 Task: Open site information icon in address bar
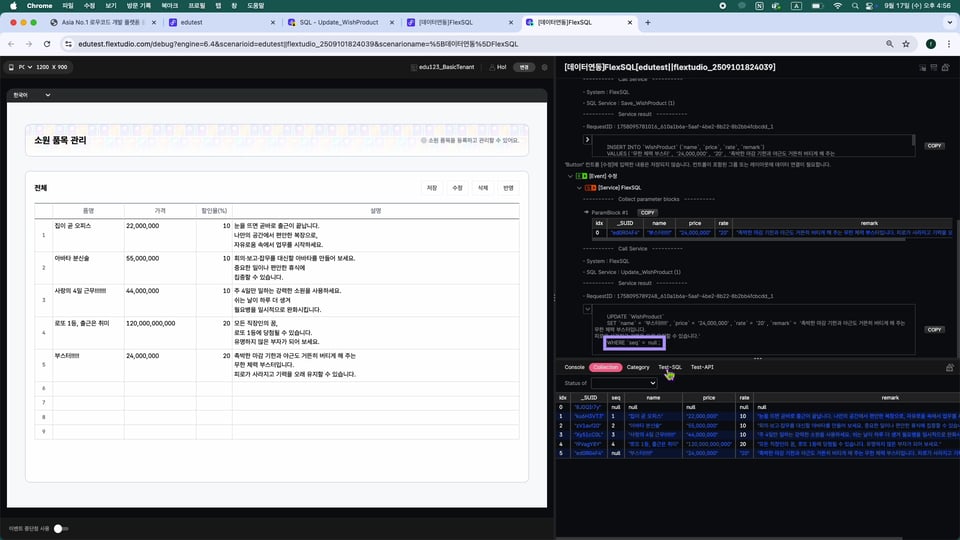click(x=69, y=44)
